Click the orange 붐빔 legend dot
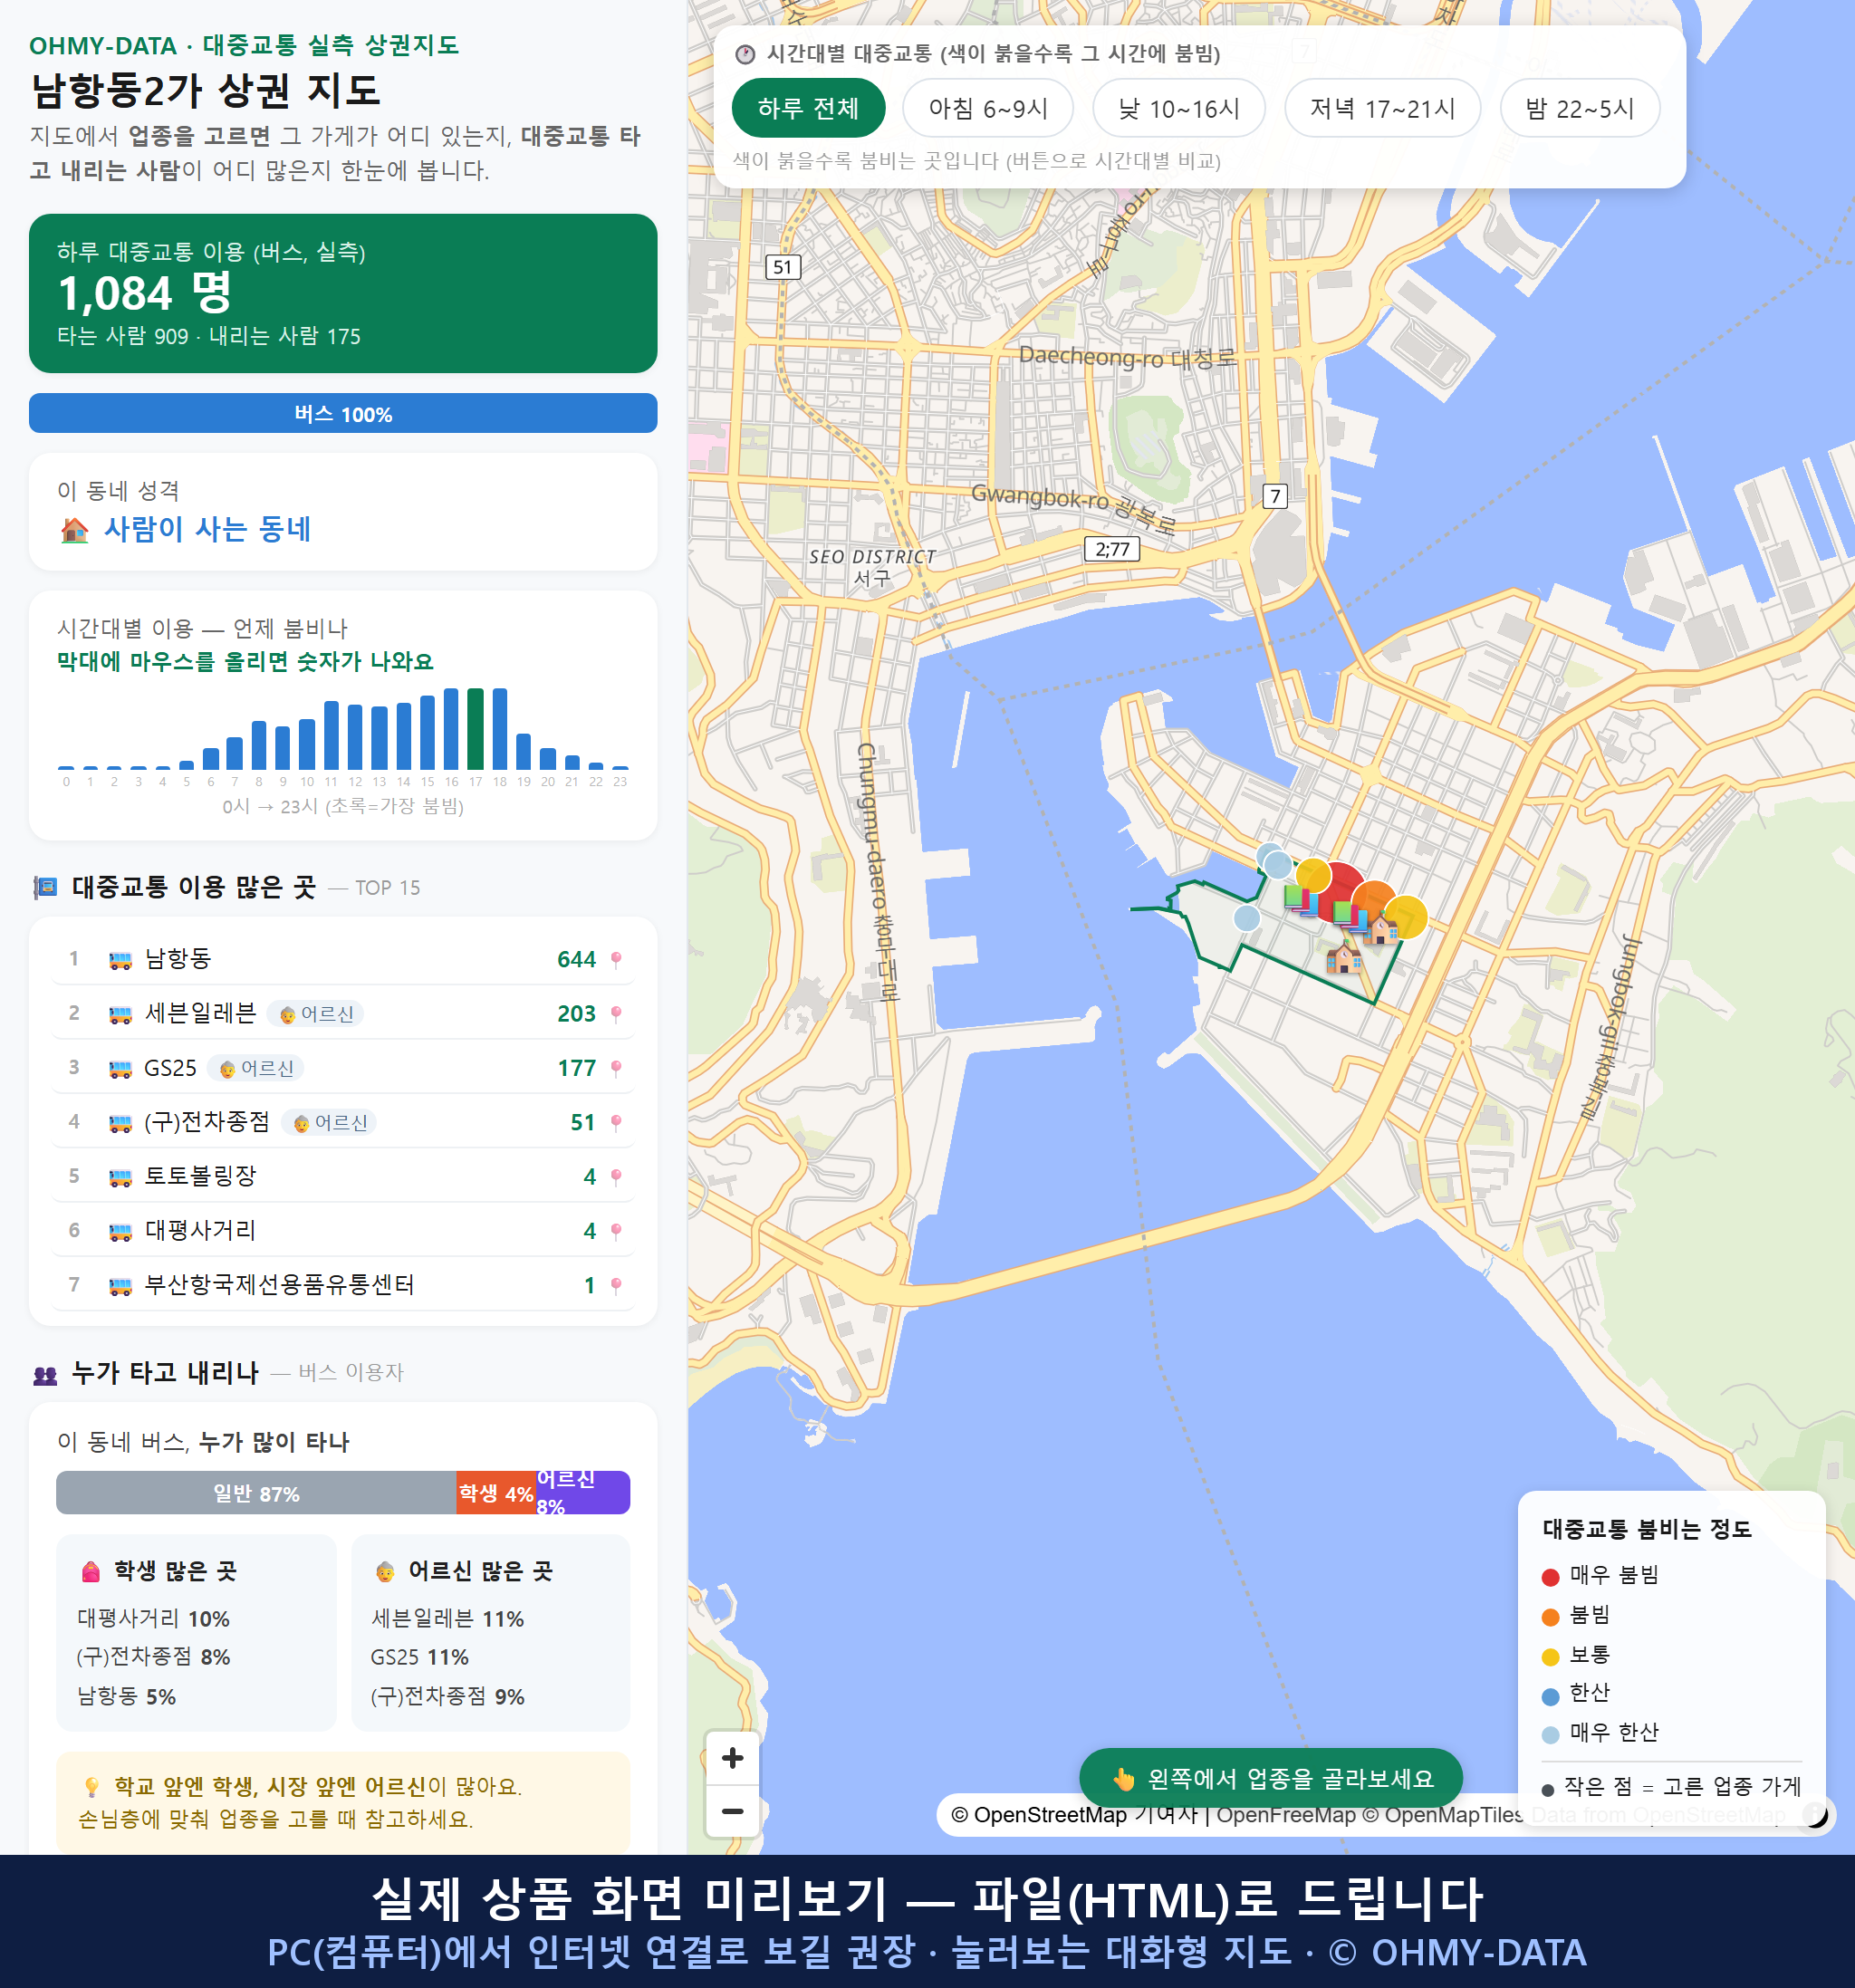Image resolution: width=1855 pixels, height=1988 pixels. click(1551, 1617)
